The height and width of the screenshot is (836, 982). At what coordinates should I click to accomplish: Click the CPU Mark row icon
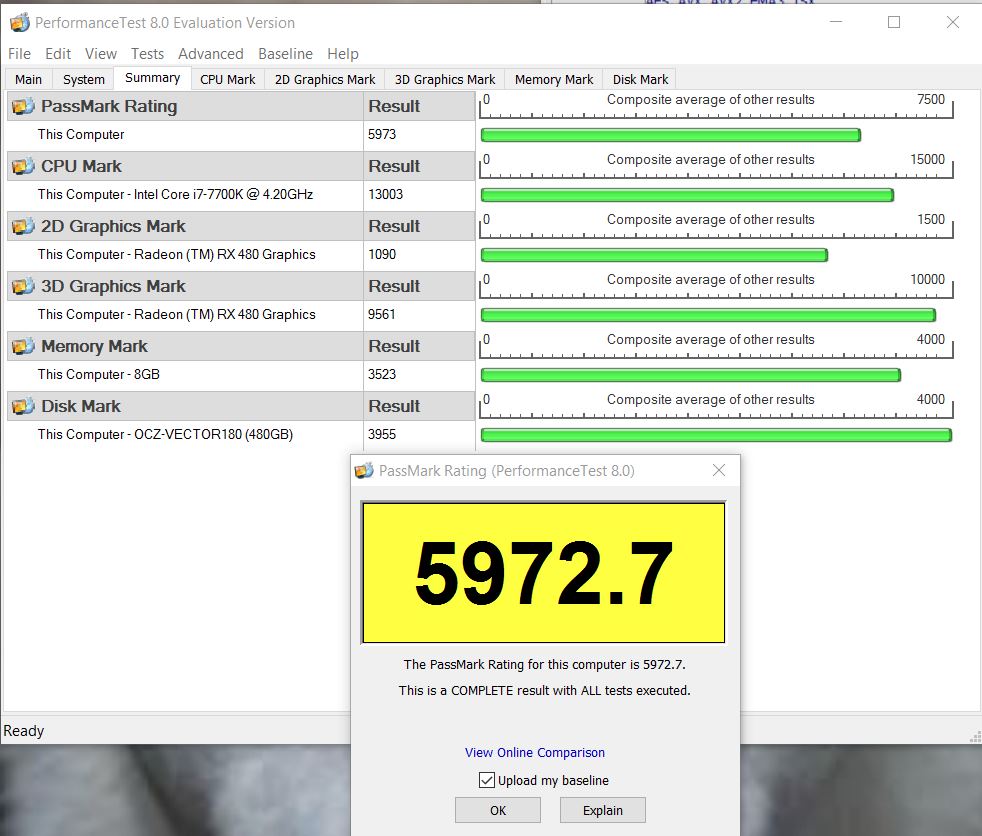[x=22, y=167]
